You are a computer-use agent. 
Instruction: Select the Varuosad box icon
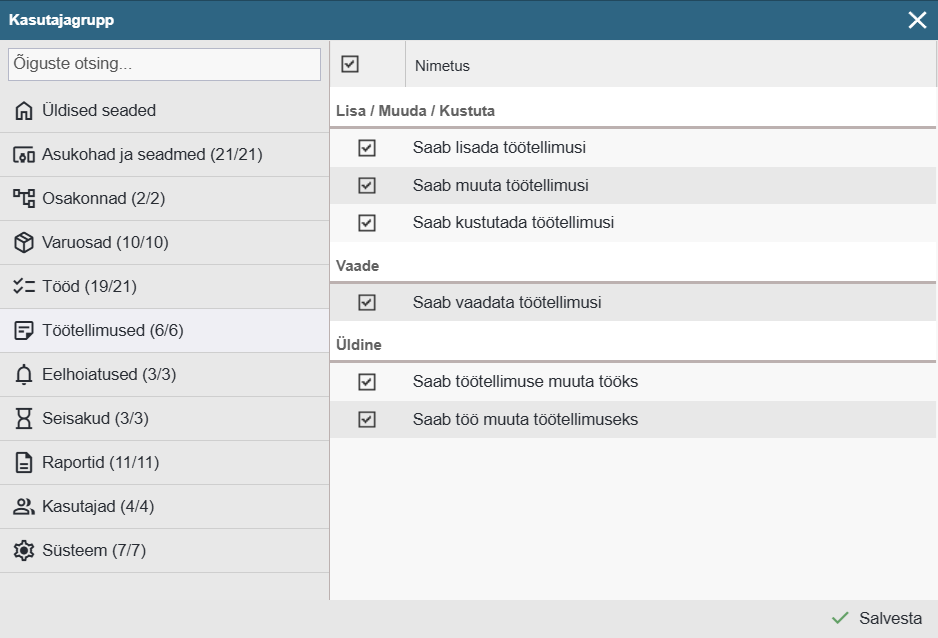point(24,243)
